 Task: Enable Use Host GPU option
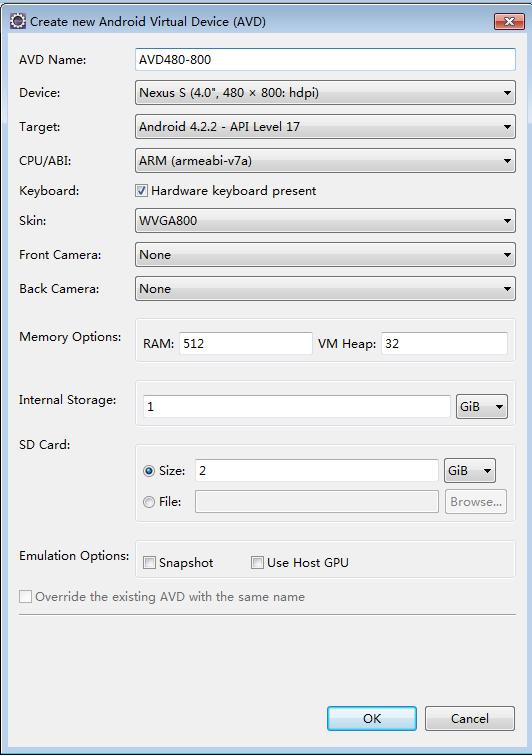[x=257, y=562]
